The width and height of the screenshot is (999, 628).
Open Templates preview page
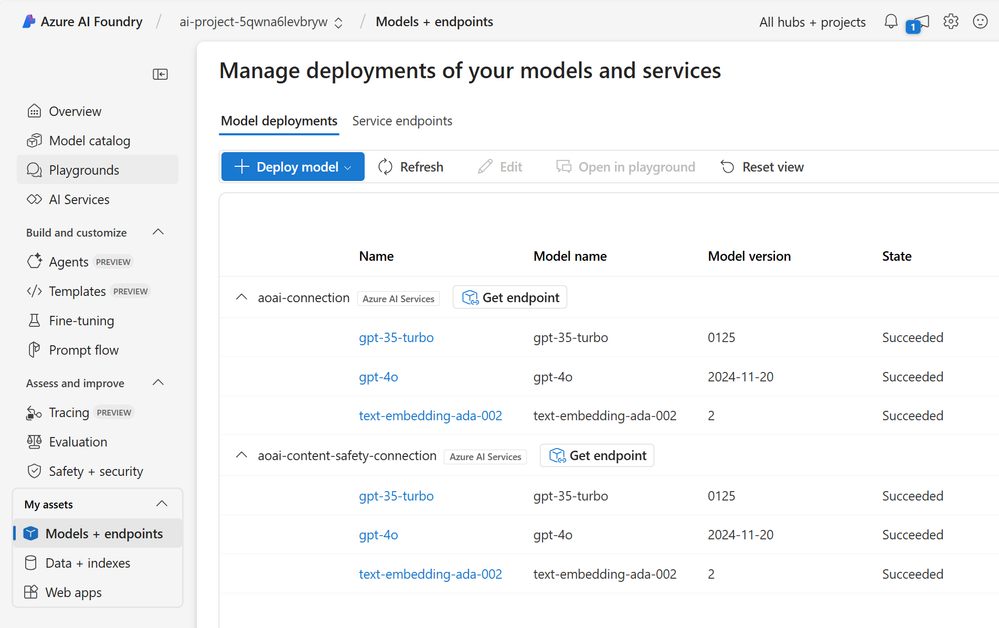point(97,291)
